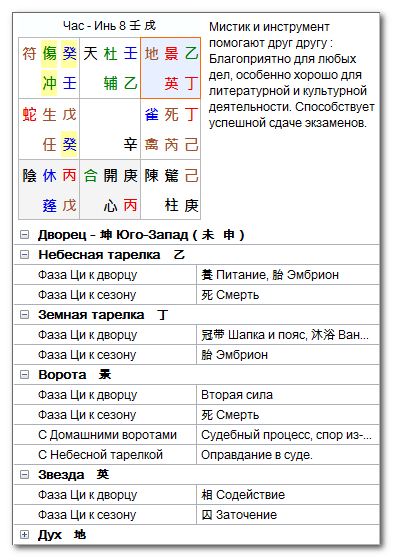Click value '養 Питание, 胎 Эмбрион'
Viewport: 393px width, 558px height.
270,275
